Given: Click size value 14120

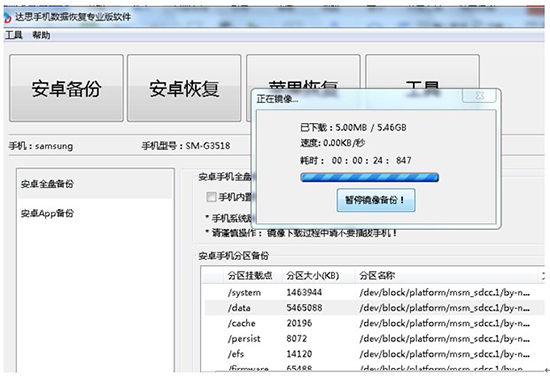Looking at the screenshot, I should click(299, 354).
